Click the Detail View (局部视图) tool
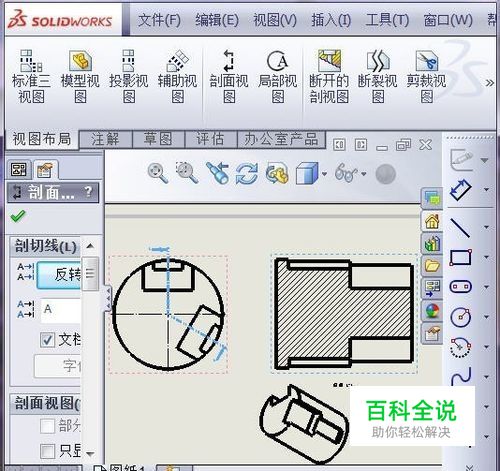 277,76
